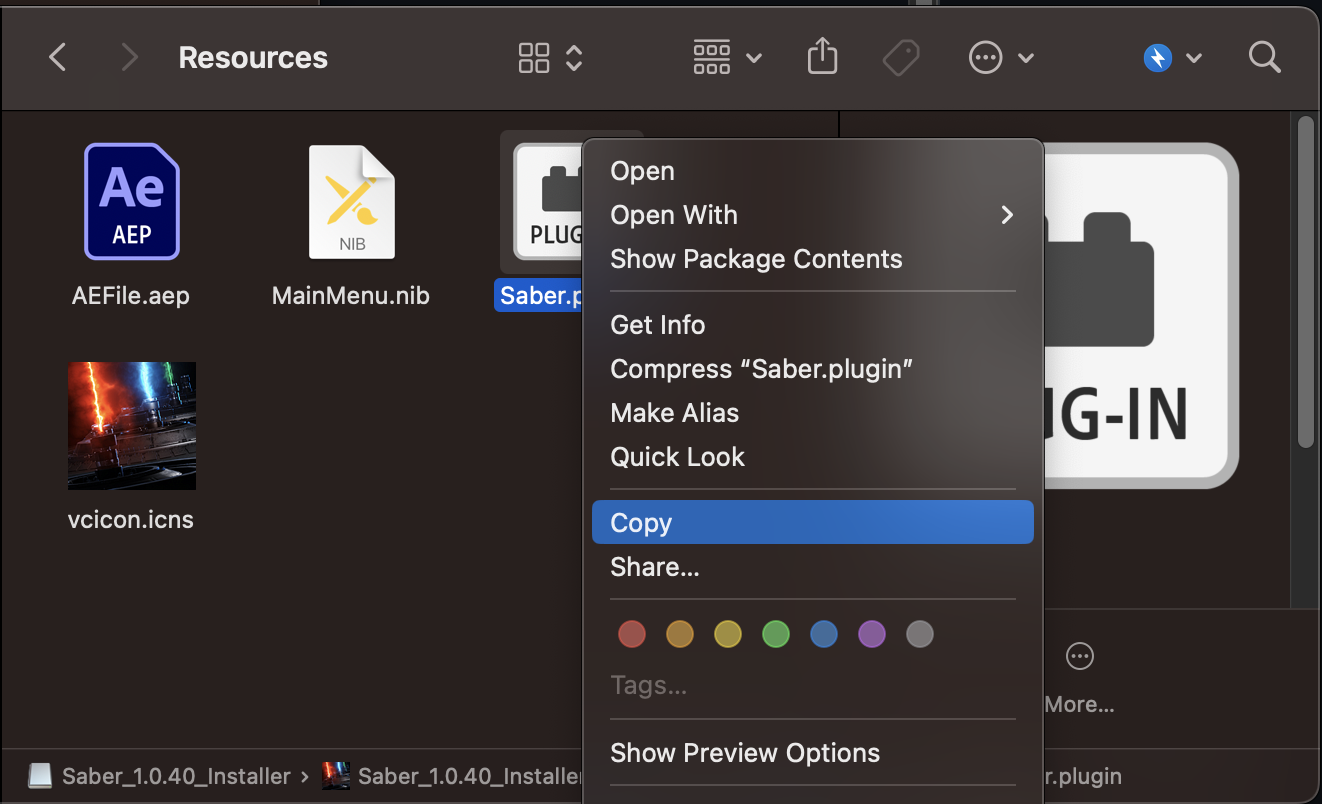This screenshot has width=1322, height=804.
Task: Choose Share… in the context menu
Action: coord(813,567)
